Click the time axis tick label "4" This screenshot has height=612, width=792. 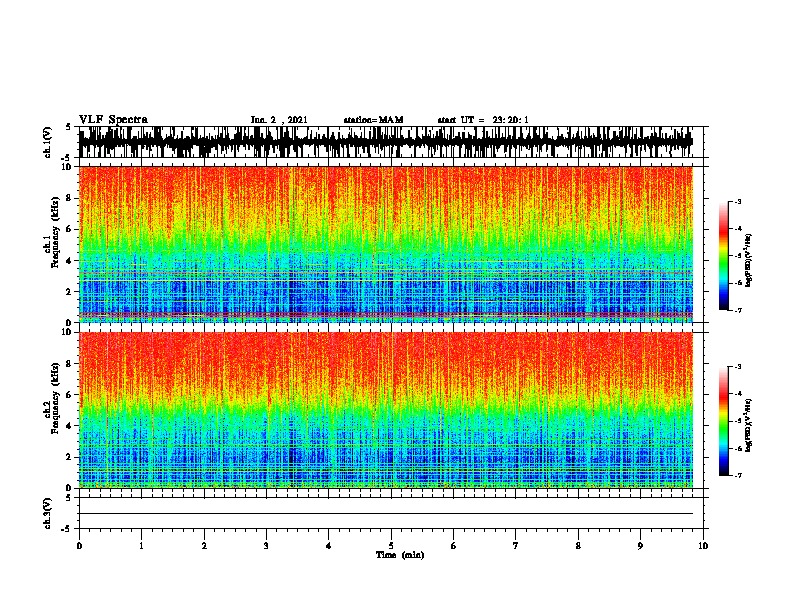click(329, 546)
